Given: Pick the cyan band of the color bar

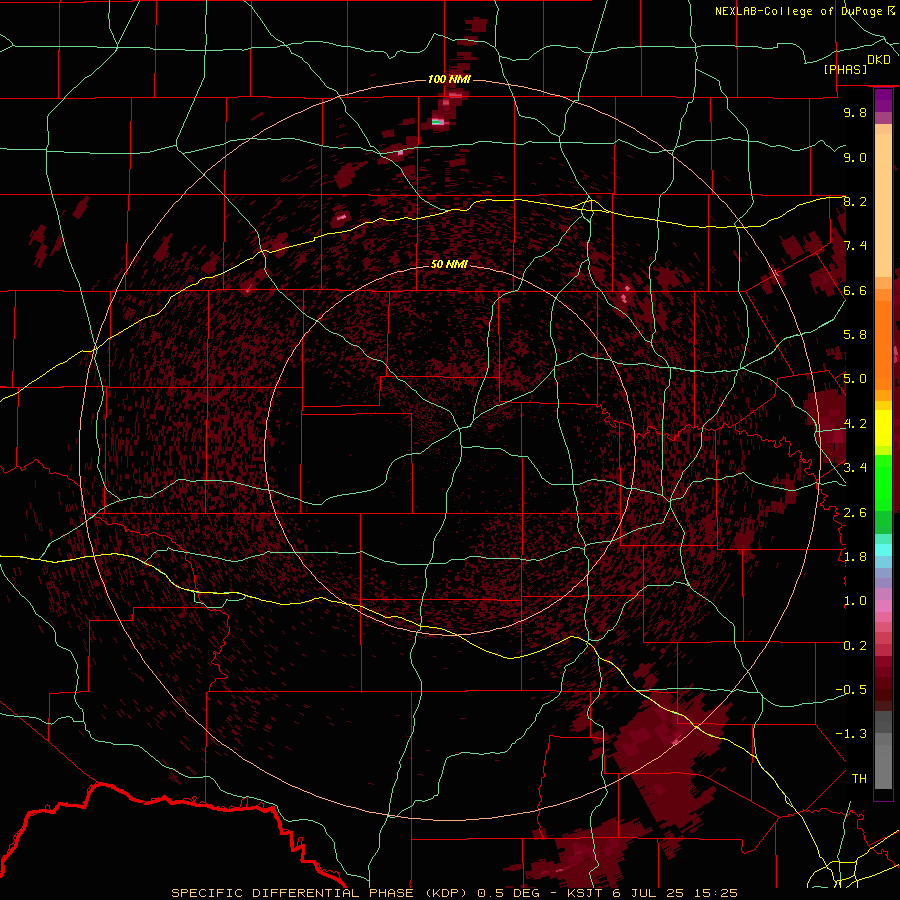Looking at the screenshot, I should click(883, 550).
